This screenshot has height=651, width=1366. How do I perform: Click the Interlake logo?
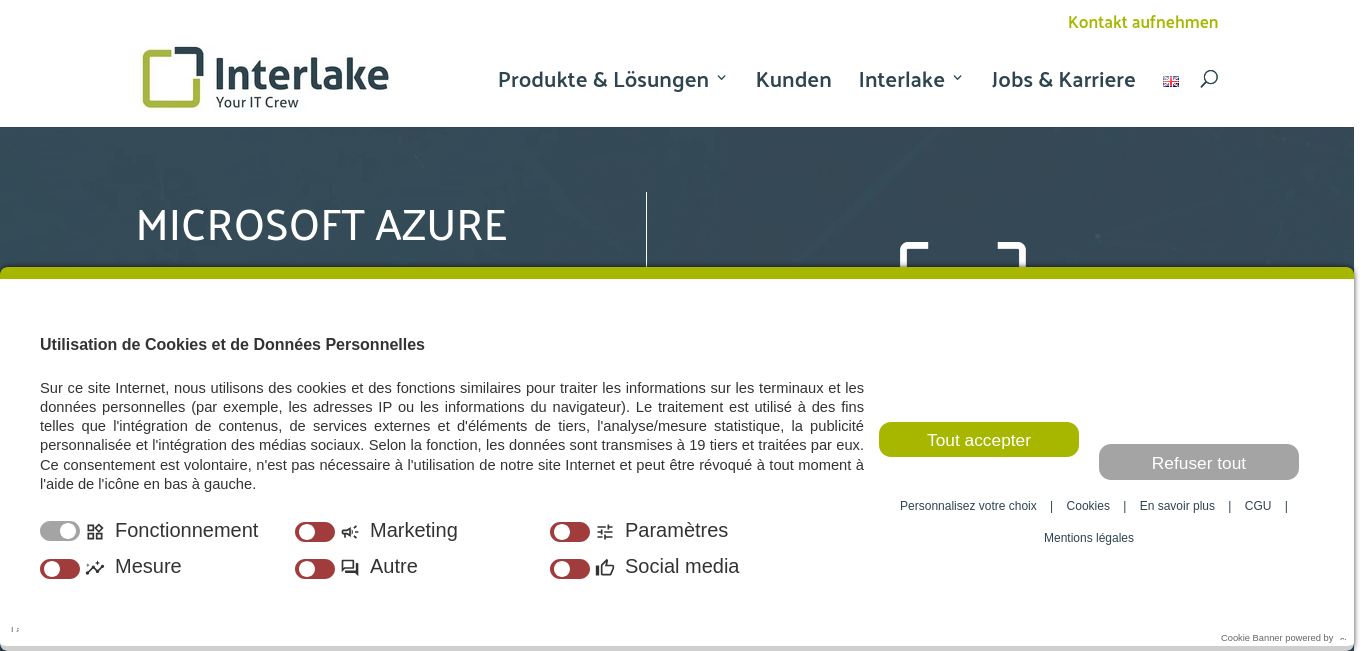265,77
